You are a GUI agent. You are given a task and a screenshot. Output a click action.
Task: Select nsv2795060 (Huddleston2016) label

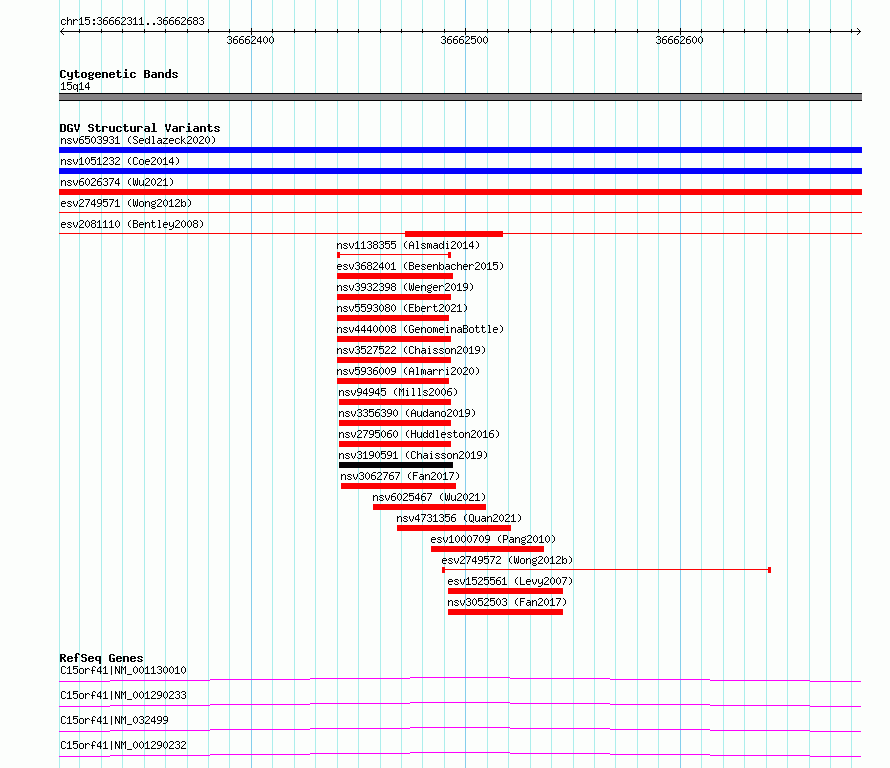tap(419, 434)
